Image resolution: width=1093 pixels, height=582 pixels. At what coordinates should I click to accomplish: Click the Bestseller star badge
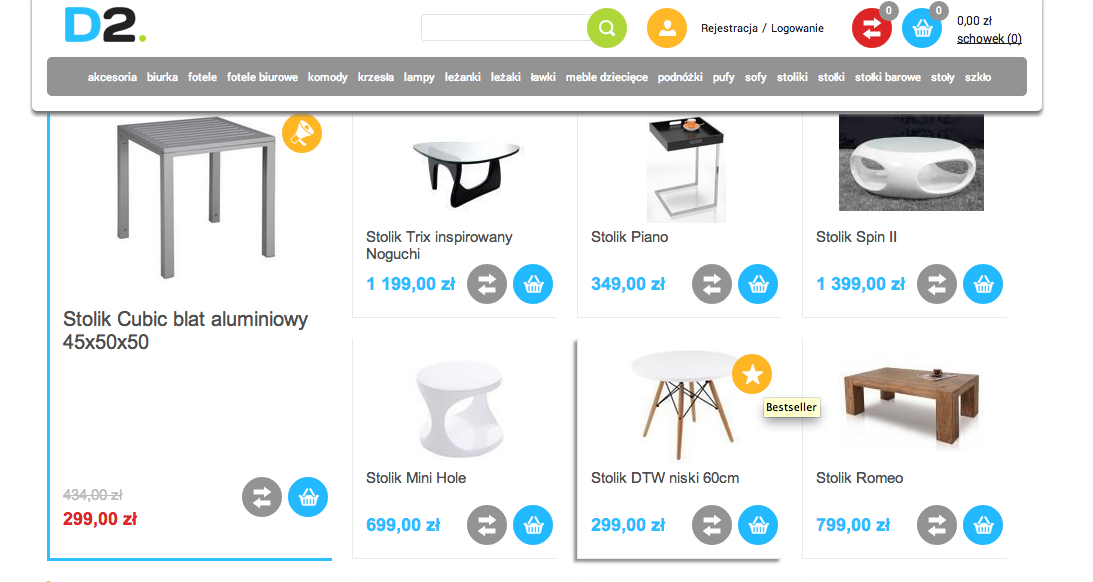coord(752,374)
